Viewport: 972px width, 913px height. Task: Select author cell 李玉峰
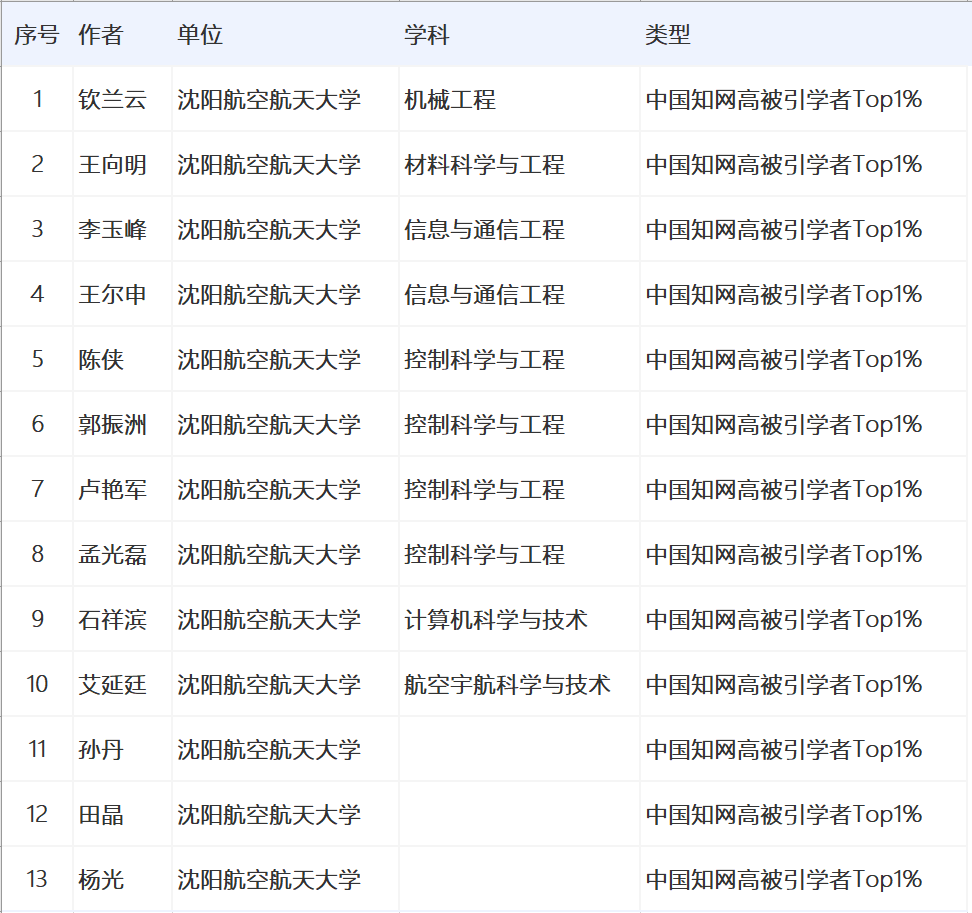(x=112, y=230)
